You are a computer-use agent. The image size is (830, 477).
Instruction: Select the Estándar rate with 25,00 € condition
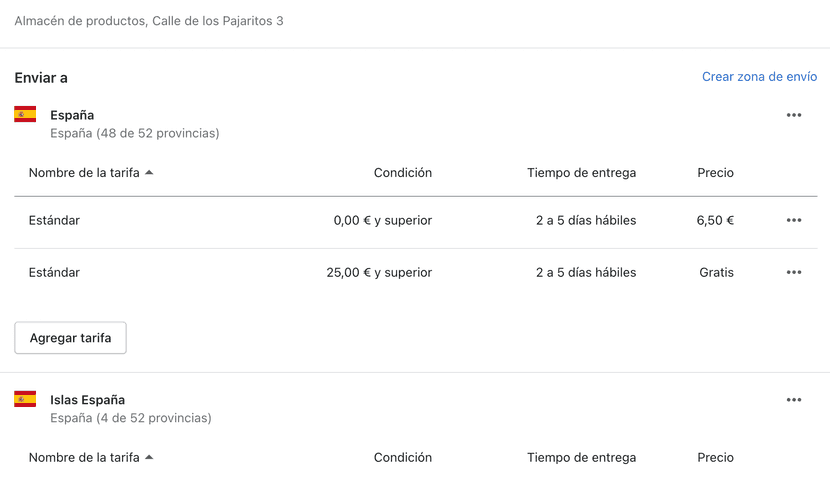point(54,272)
